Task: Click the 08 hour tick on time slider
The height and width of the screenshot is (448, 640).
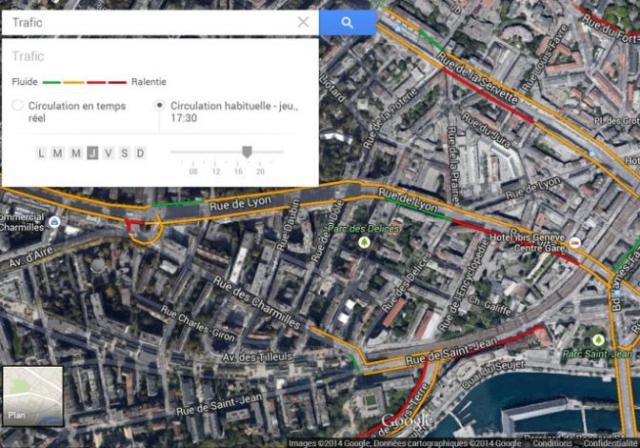Action: coord(193,171)
